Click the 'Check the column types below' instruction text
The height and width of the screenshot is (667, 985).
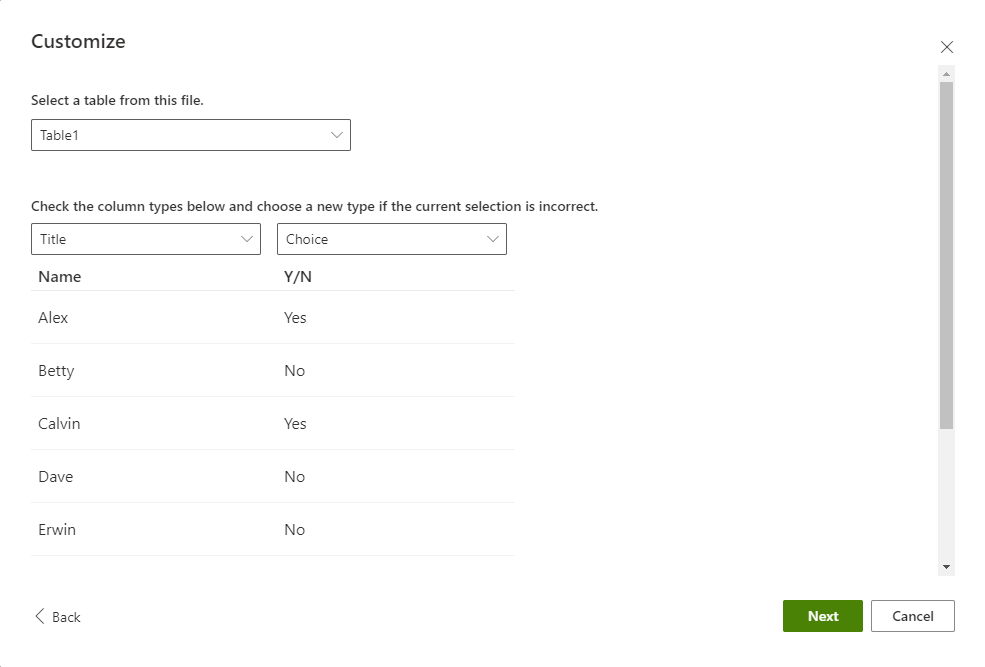coord(314,207)
